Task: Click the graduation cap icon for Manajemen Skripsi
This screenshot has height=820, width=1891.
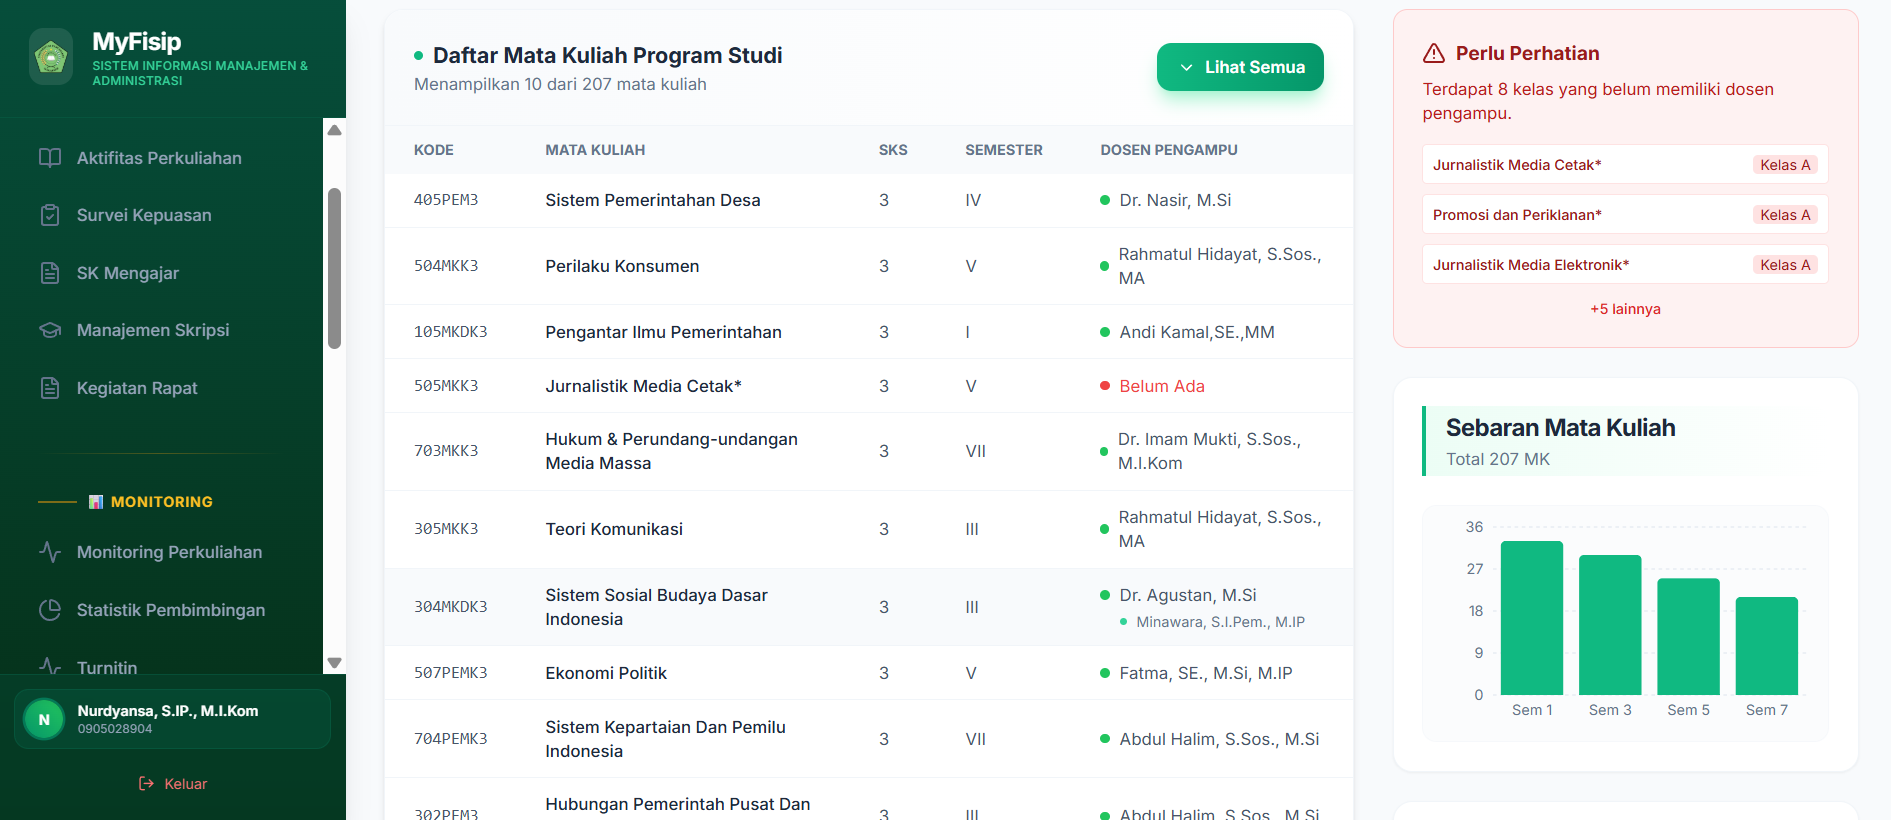Action: pyautogui.click(x=50, y=330)
